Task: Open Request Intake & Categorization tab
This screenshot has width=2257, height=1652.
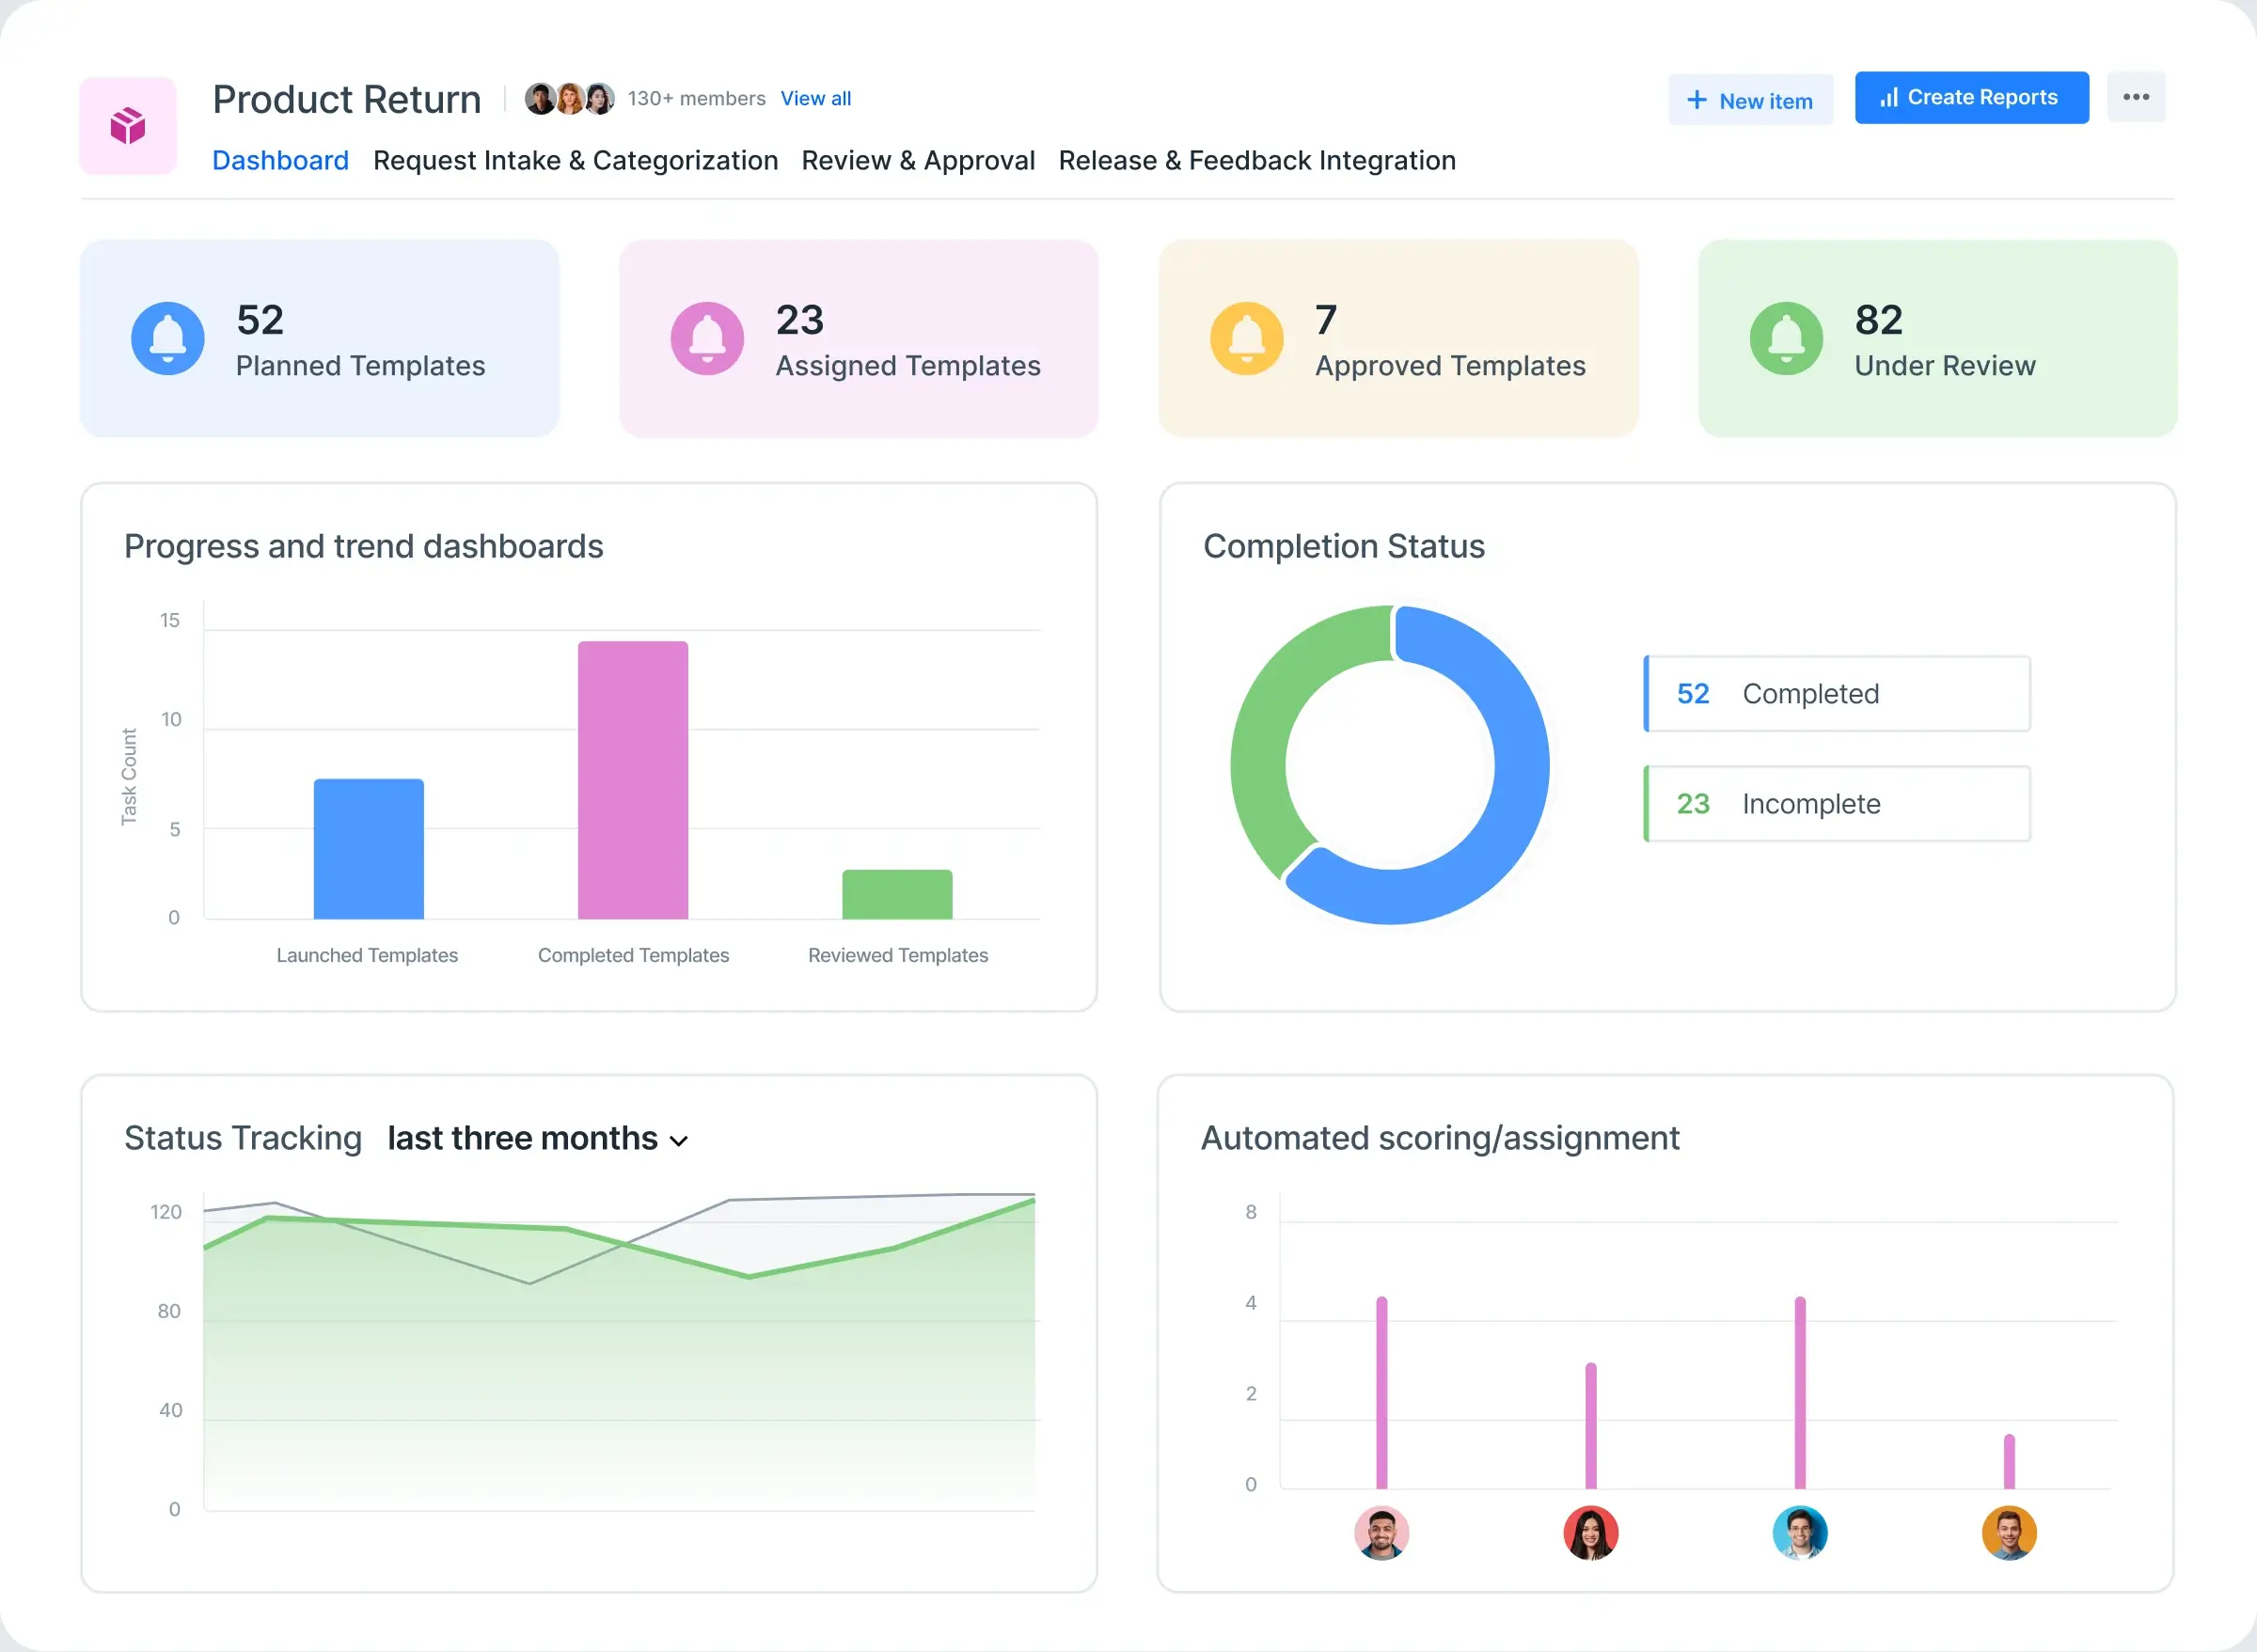Action: point(575,160)
